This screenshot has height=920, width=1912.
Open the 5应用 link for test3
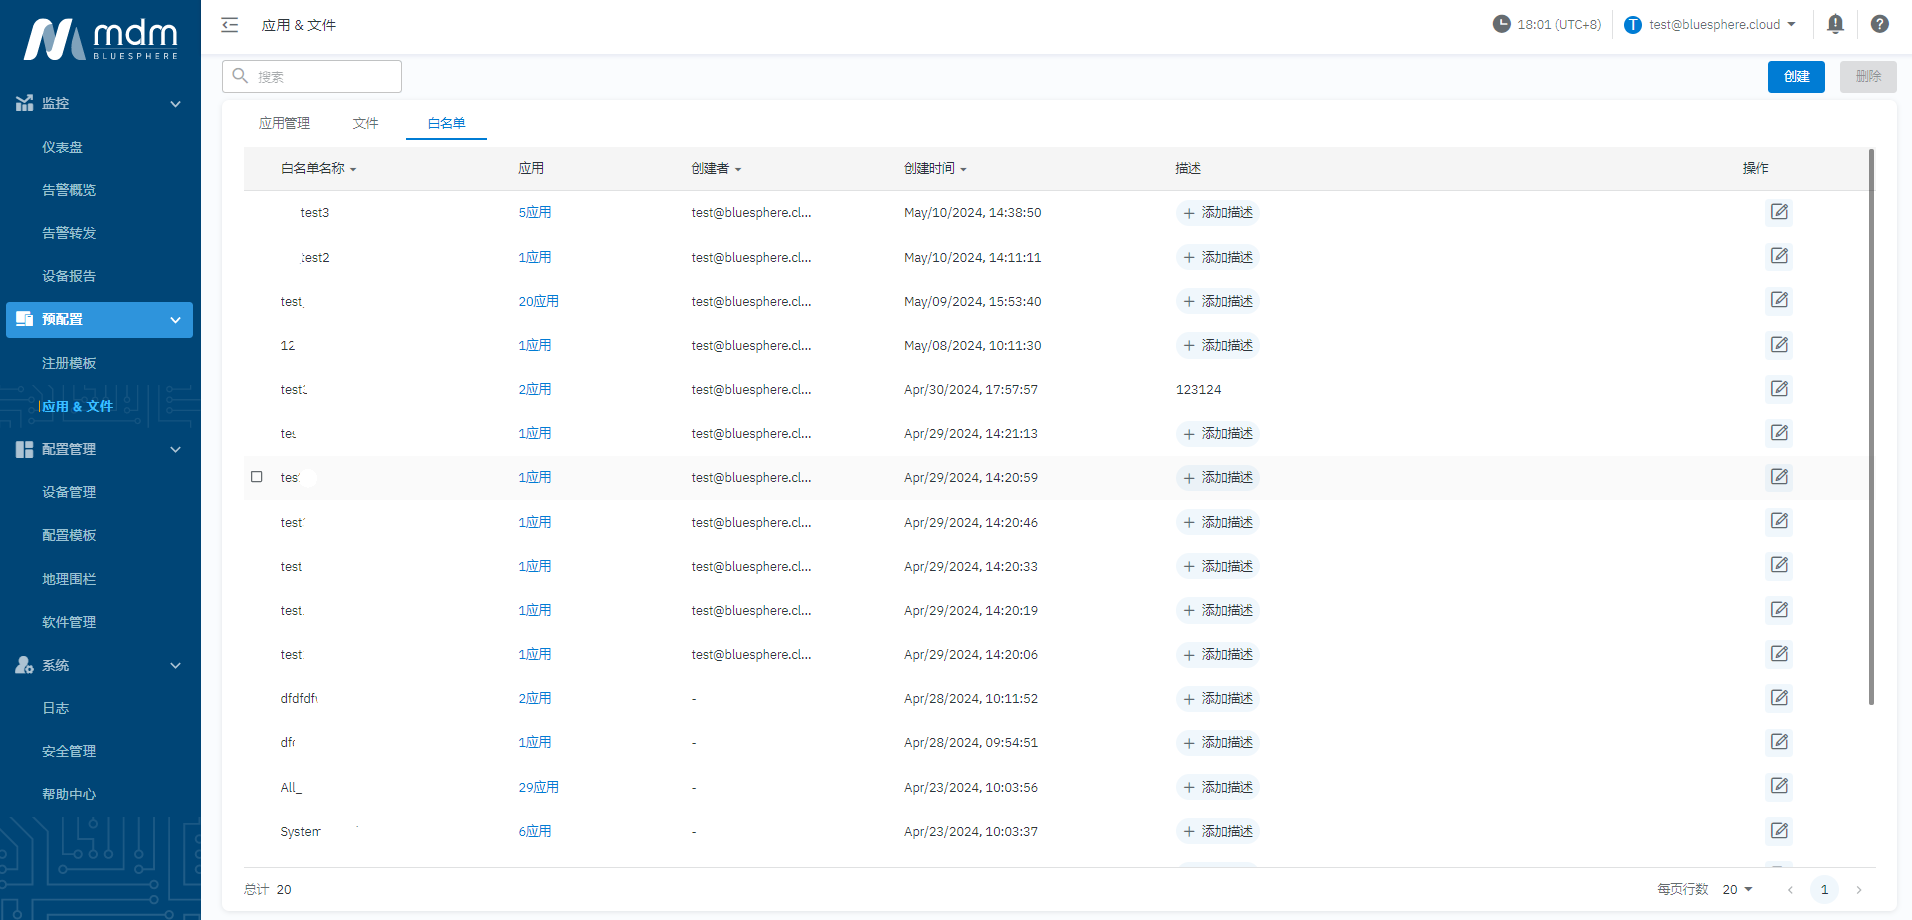click(x=534, y=213)
